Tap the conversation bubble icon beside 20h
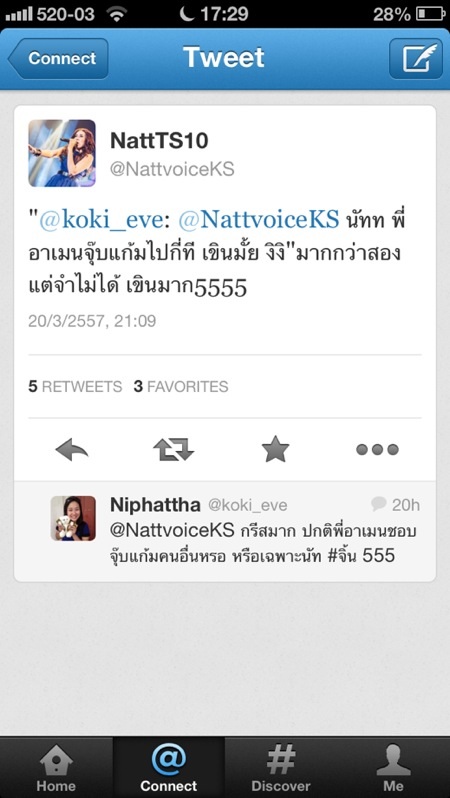450x798 pixels. [x=378, y=504]
